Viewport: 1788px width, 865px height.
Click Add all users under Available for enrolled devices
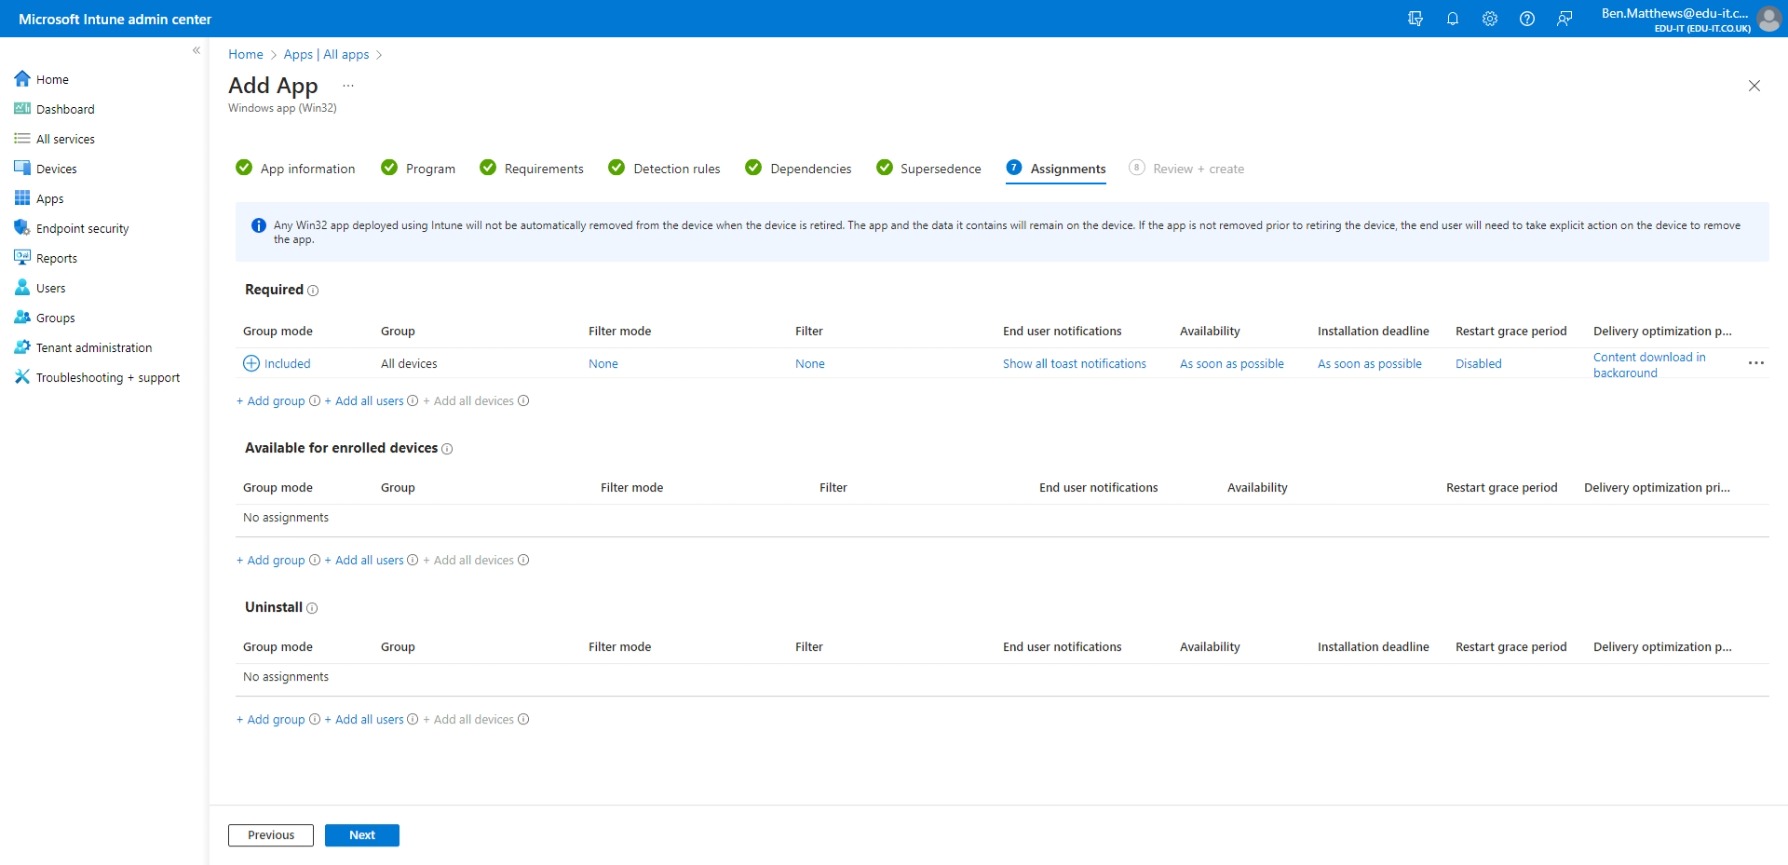364,560
